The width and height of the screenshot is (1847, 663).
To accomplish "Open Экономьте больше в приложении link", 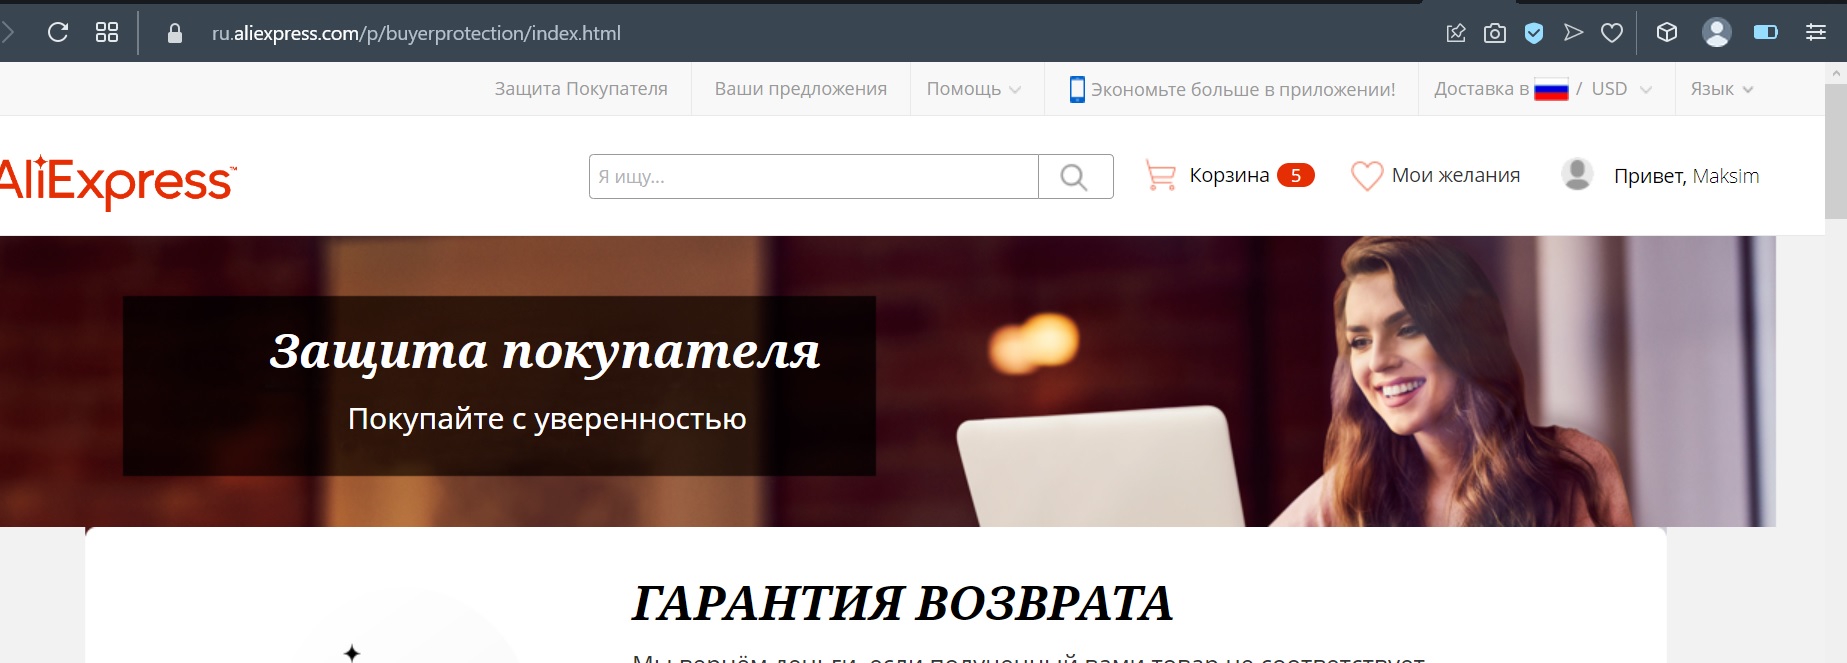I will click(1243, 89).
